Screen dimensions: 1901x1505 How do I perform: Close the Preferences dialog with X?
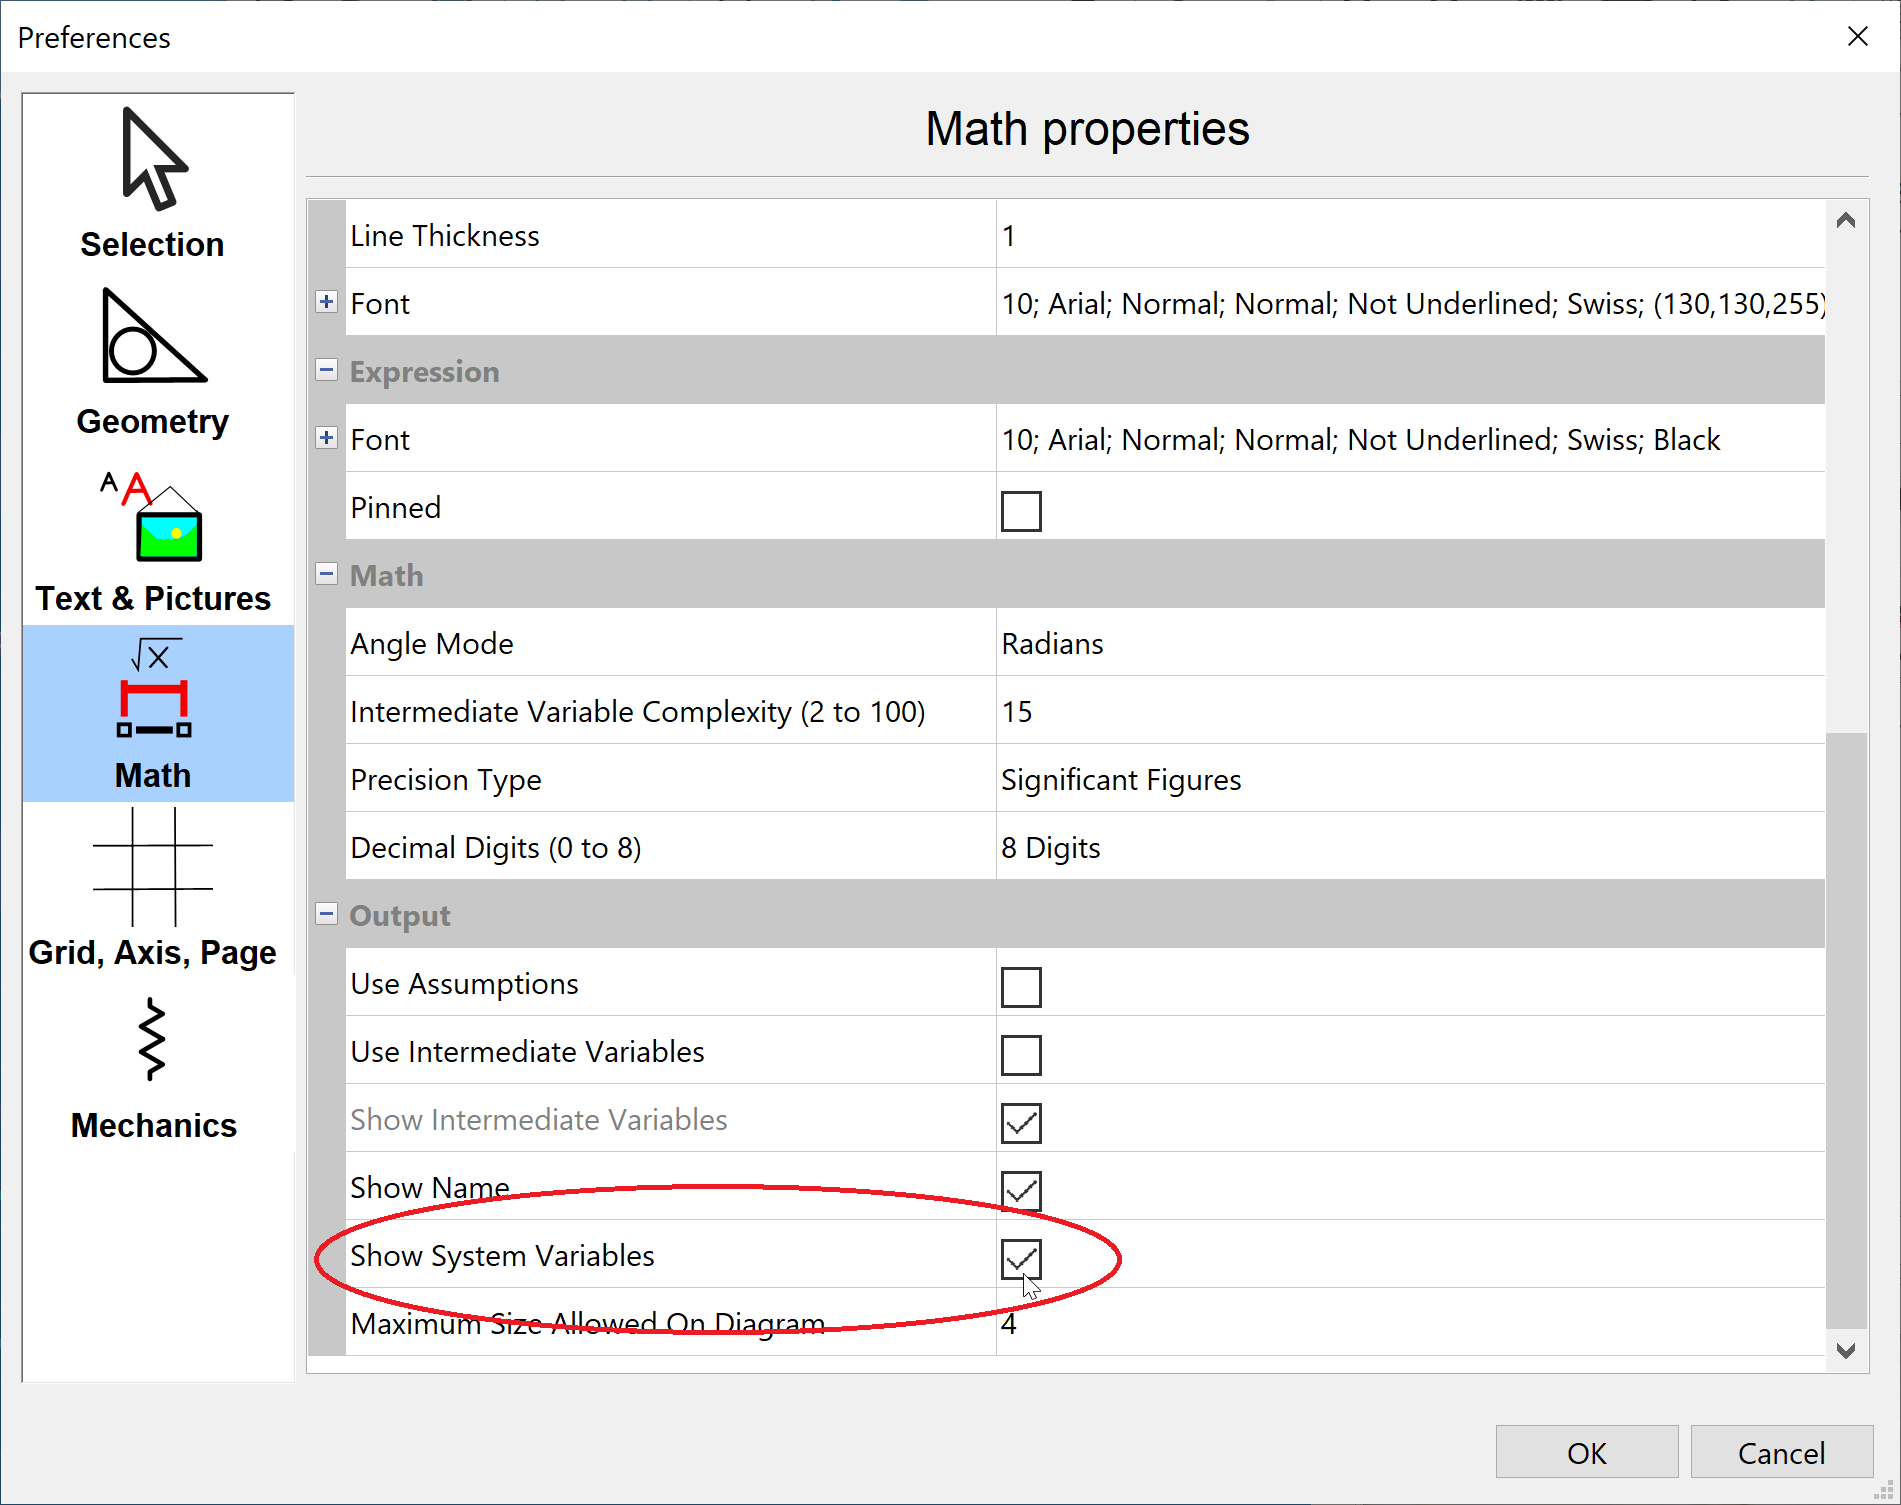click(1857, 37)
